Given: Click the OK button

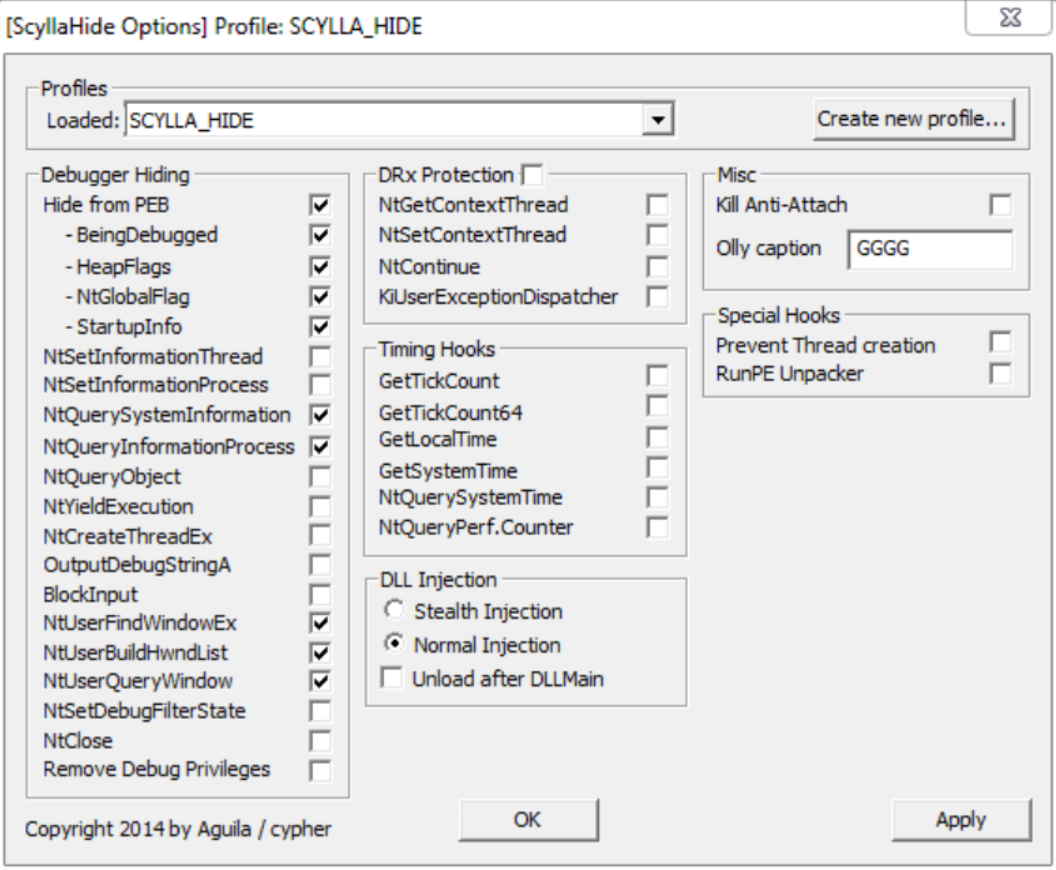Looking at the screenshot, I should pyautogui.click(x=529, y=819).
